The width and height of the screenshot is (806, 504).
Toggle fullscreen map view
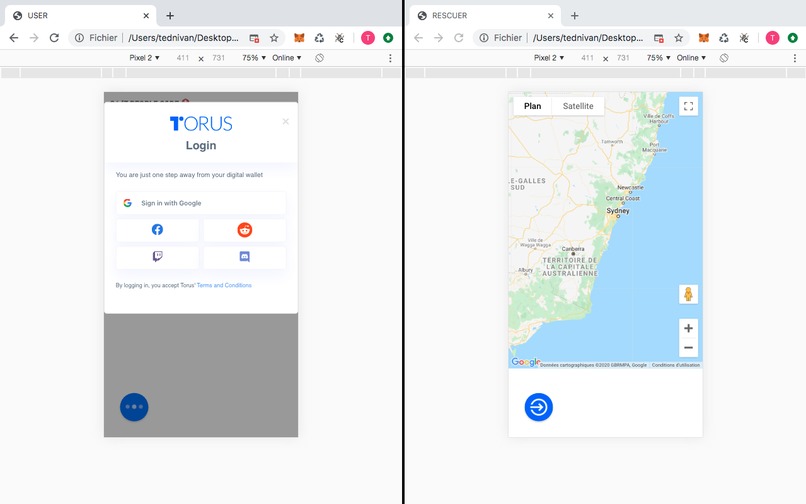pos(688,106)
